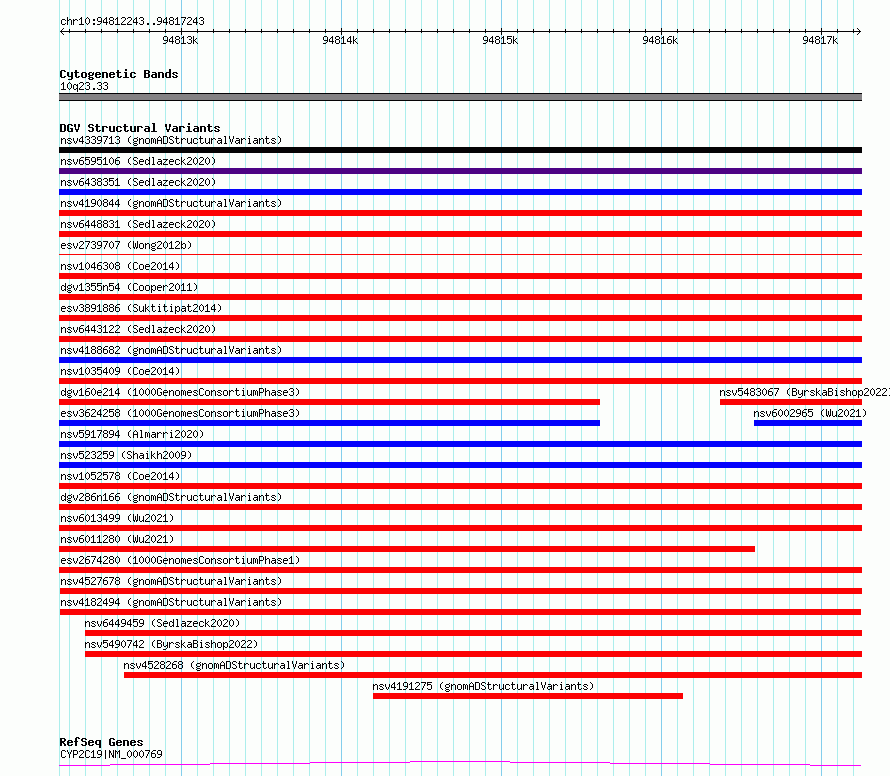
Task: Open the nsv6438351 (Sedlazeck2020) variant
Action: [138, 182]
